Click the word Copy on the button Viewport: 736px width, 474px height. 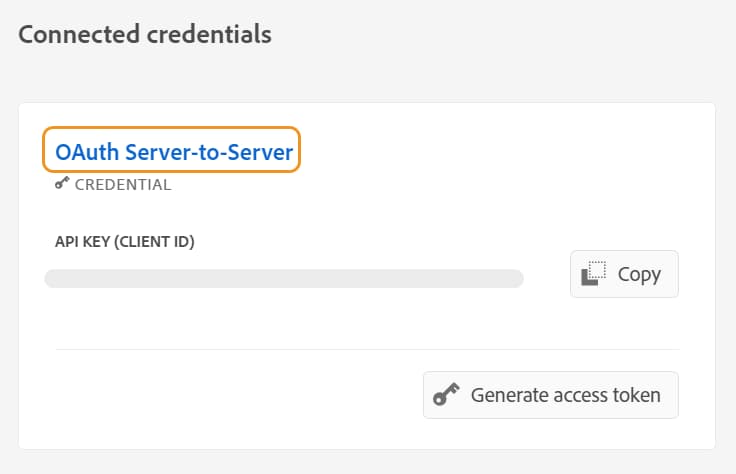pos(639,274)
